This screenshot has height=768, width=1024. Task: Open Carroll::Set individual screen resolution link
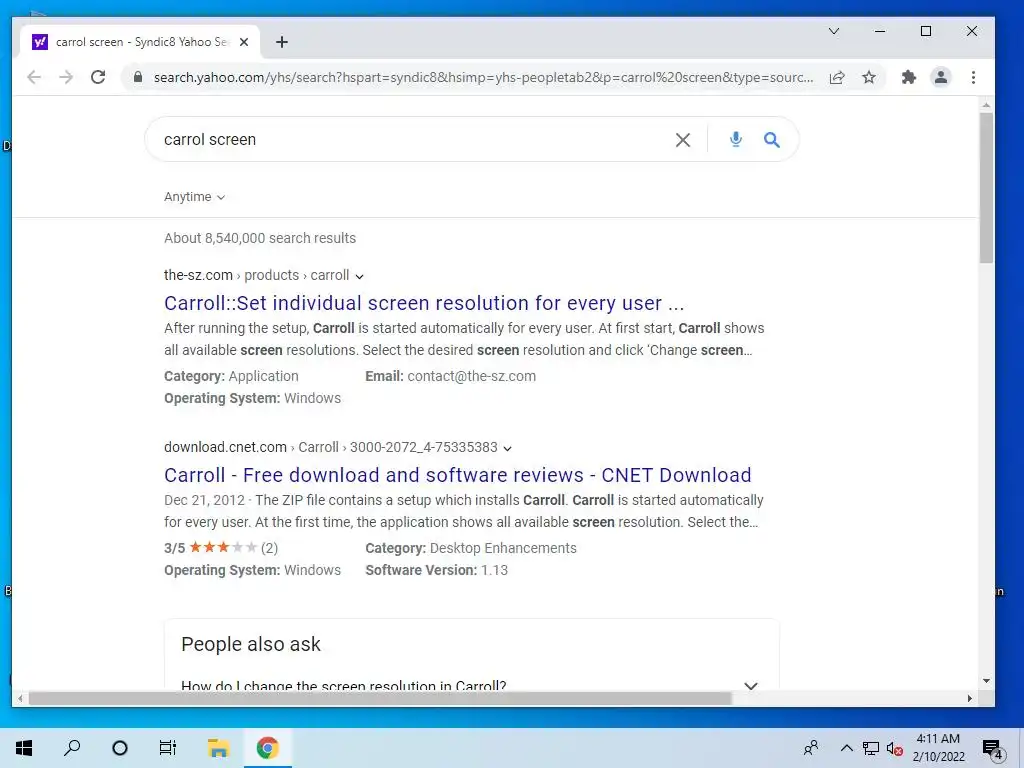pos(424,303)
